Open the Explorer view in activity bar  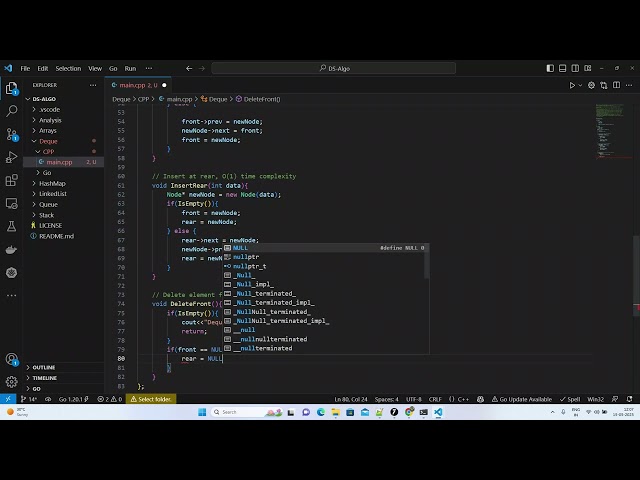(11, 88)
